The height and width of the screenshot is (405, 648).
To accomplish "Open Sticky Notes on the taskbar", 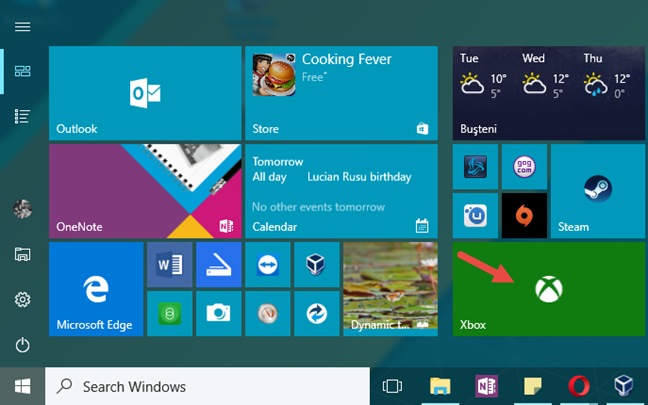I will 533,386.
